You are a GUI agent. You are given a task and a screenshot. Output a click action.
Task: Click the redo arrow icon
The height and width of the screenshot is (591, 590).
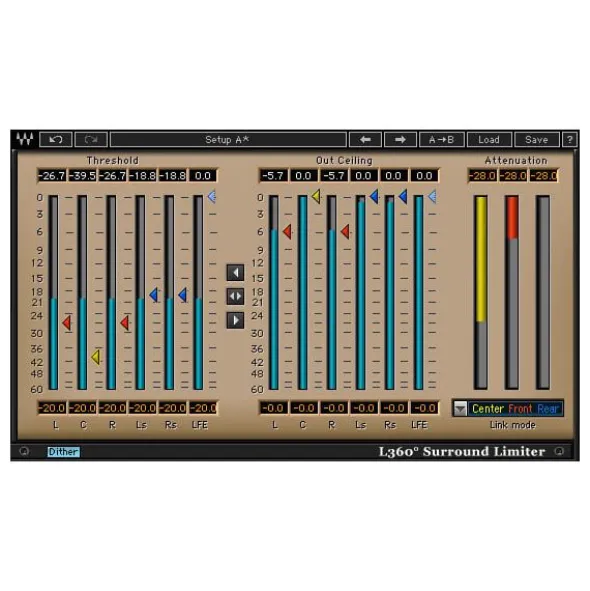pos(91,140)
